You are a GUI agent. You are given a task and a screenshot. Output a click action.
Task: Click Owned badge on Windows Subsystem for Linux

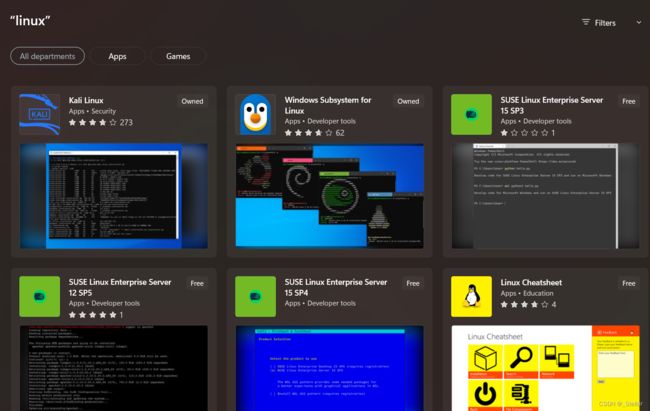[408, 101]
